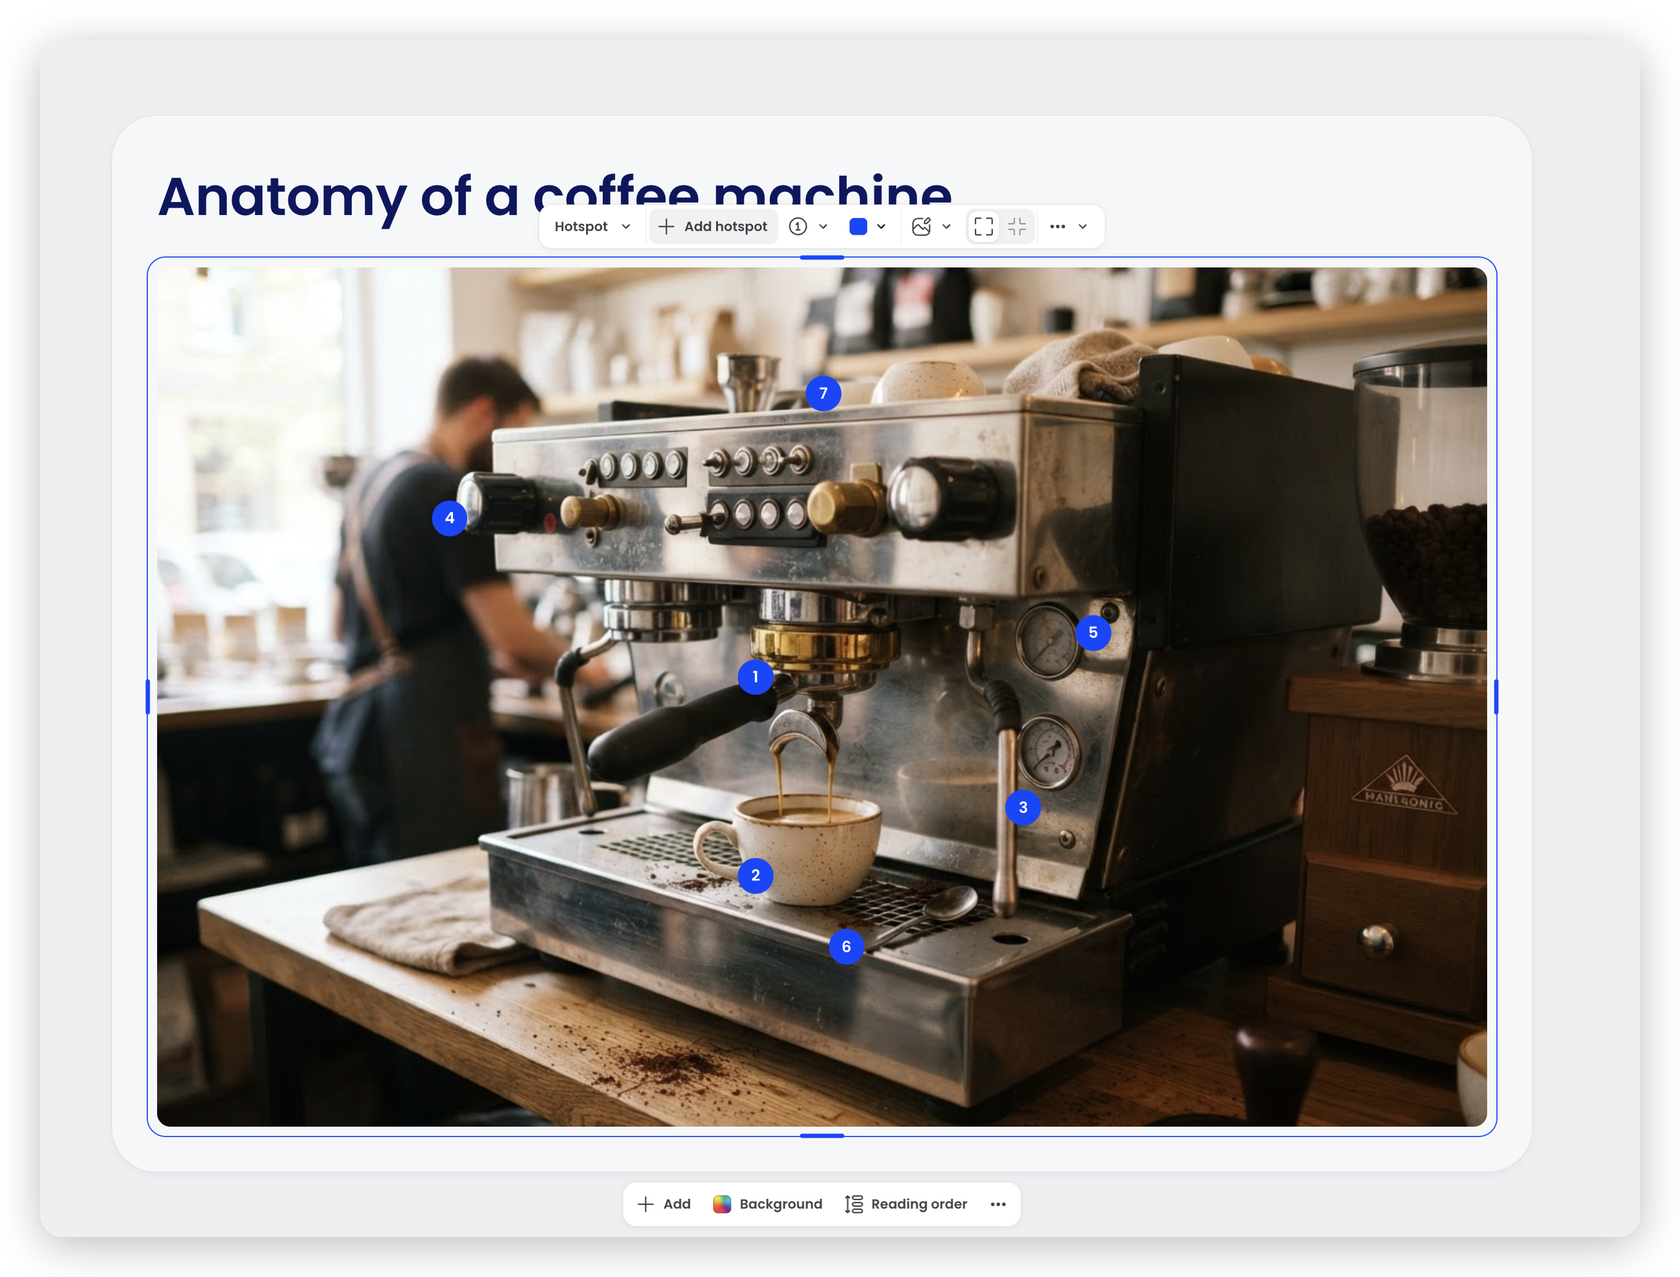Click the Add button in bottom bar

click(664, 1204)
